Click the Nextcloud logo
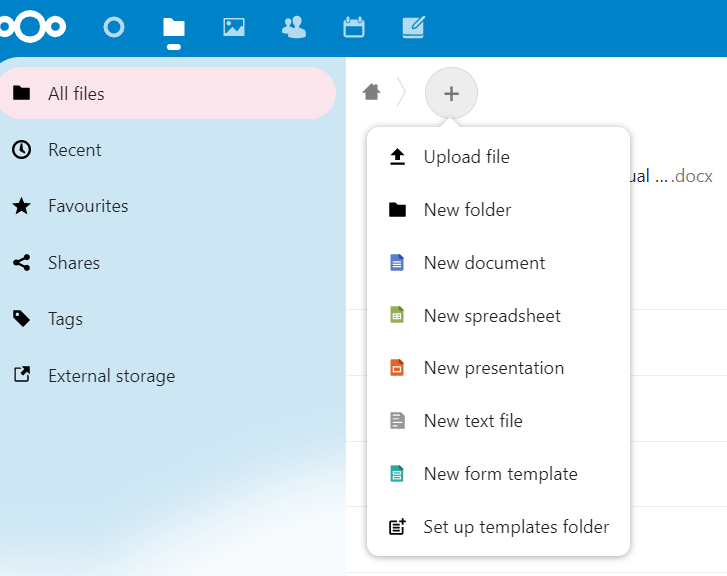 pos(32,27)
